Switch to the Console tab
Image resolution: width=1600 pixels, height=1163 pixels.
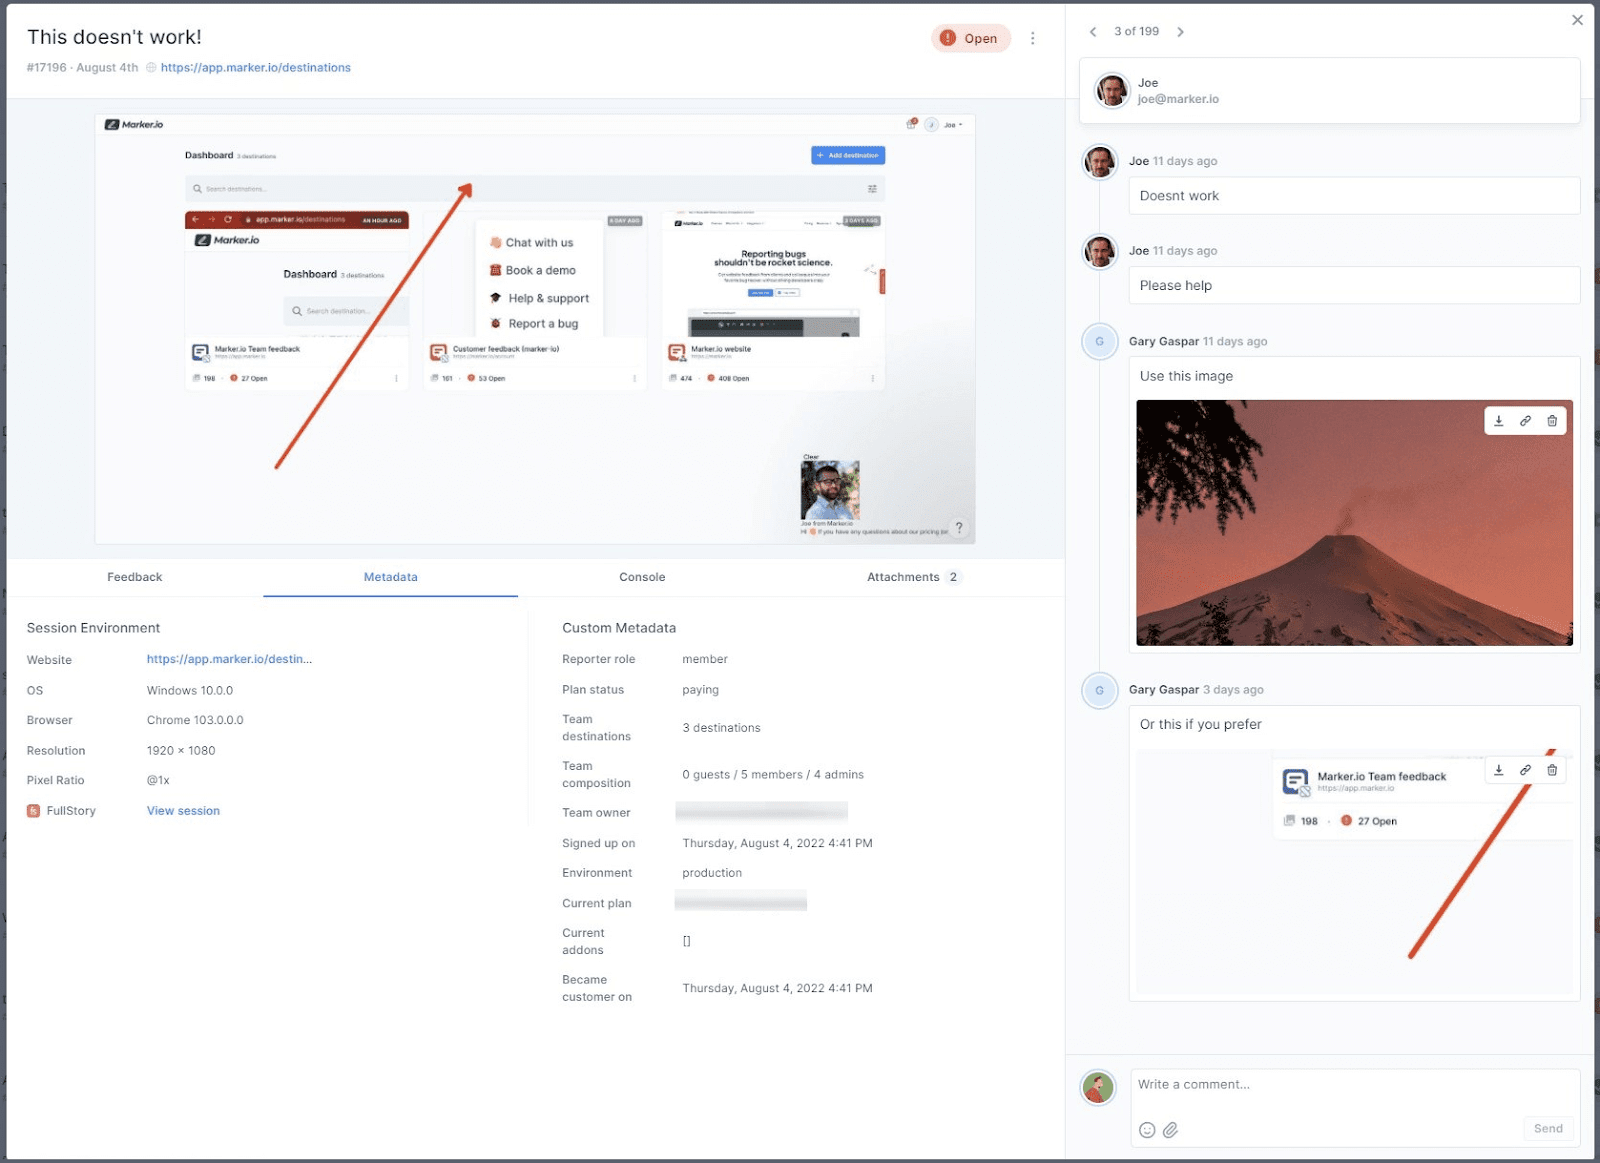[x=641, y=577]
